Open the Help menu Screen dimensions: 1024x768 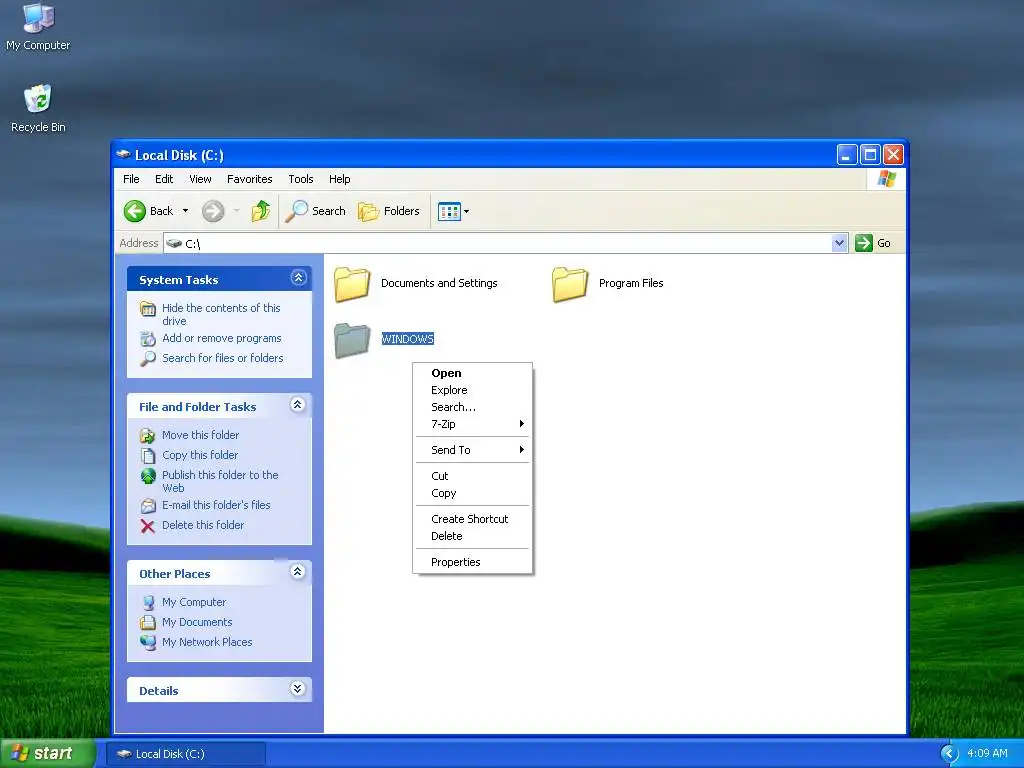[x=340, y=179]
